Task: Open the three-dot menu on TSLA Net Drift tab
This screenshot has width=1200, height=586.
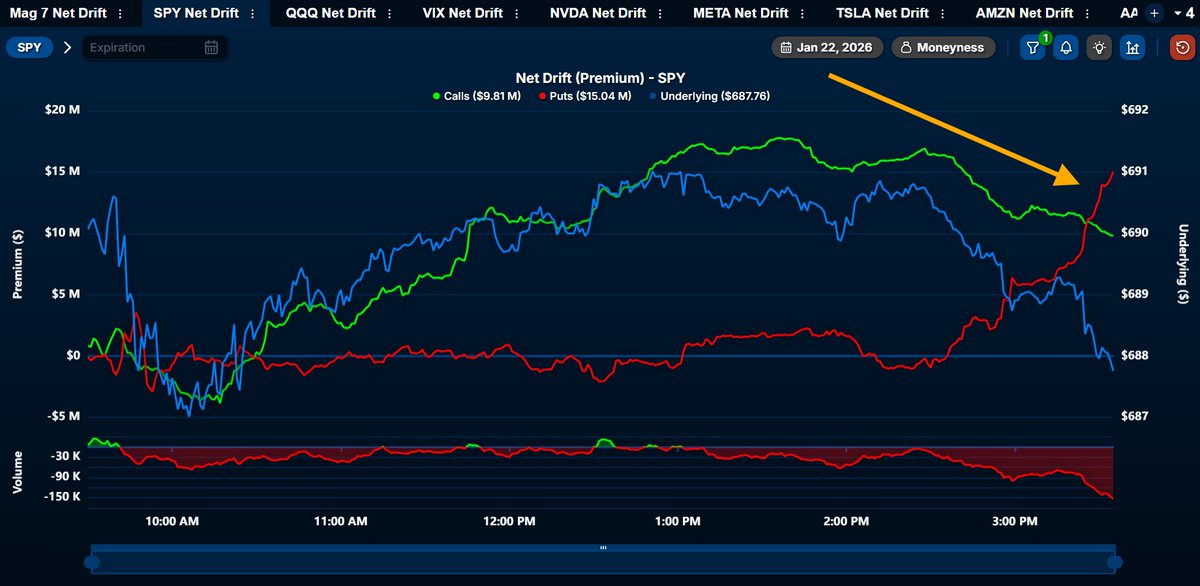Action: (942, 14)
